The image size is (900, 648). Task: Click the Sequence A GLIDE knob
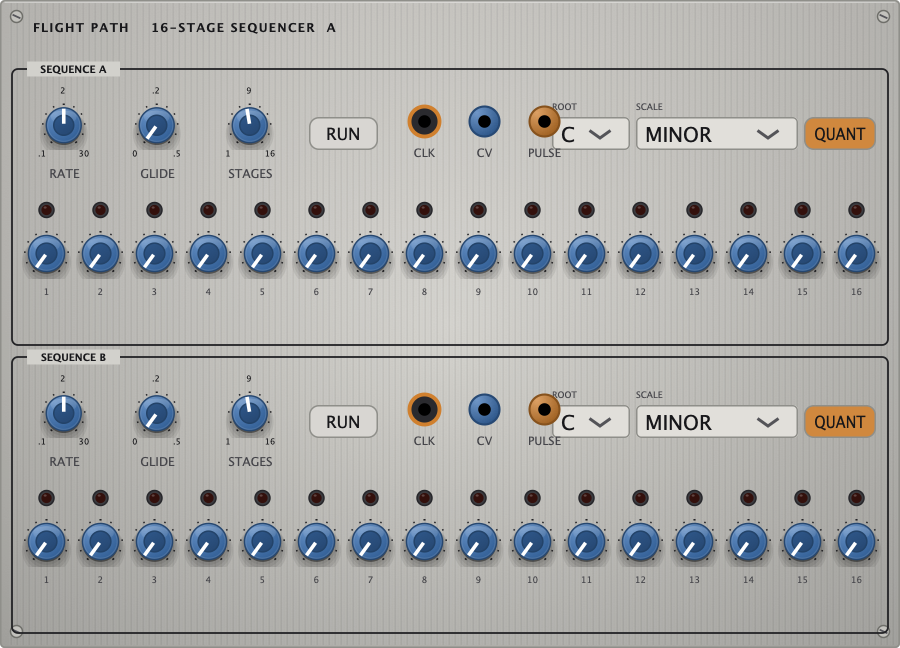(157, 125)
